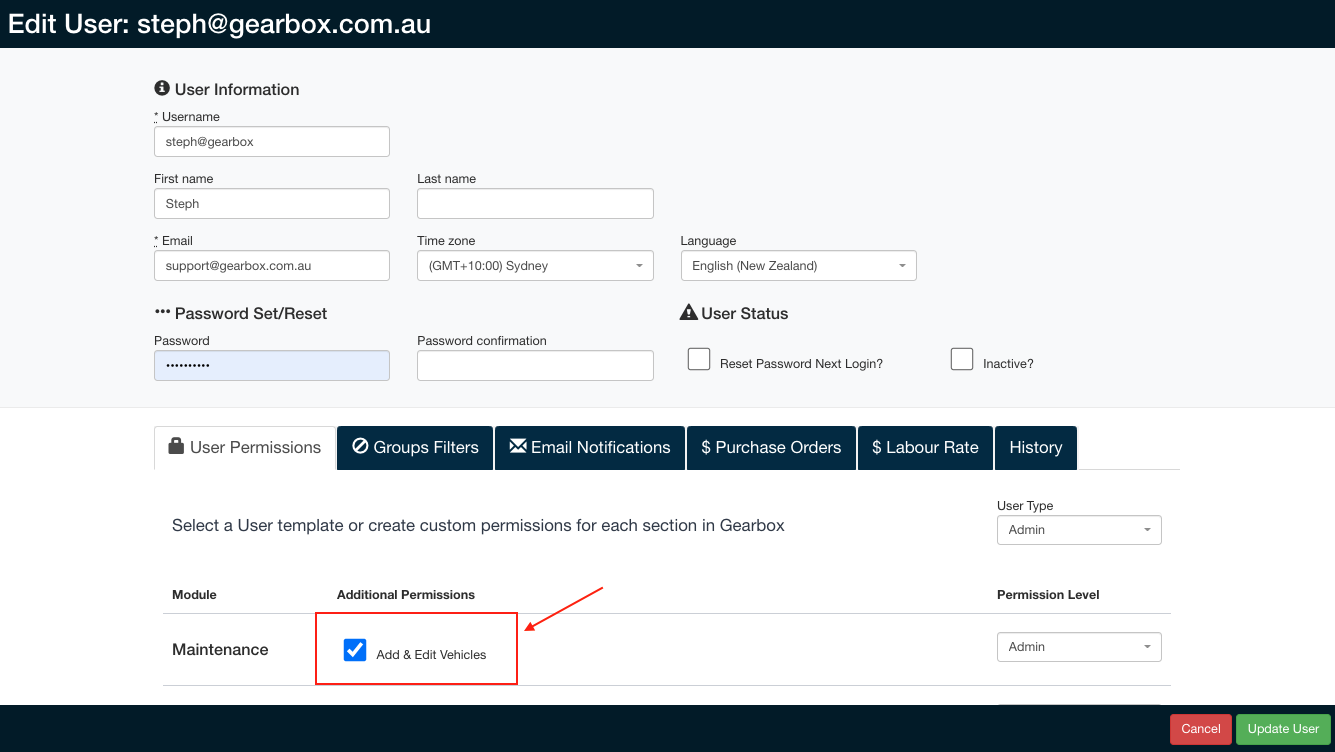
Task: Uncheck the Add & Edit Vehicles checkbox
Action: 354,650
